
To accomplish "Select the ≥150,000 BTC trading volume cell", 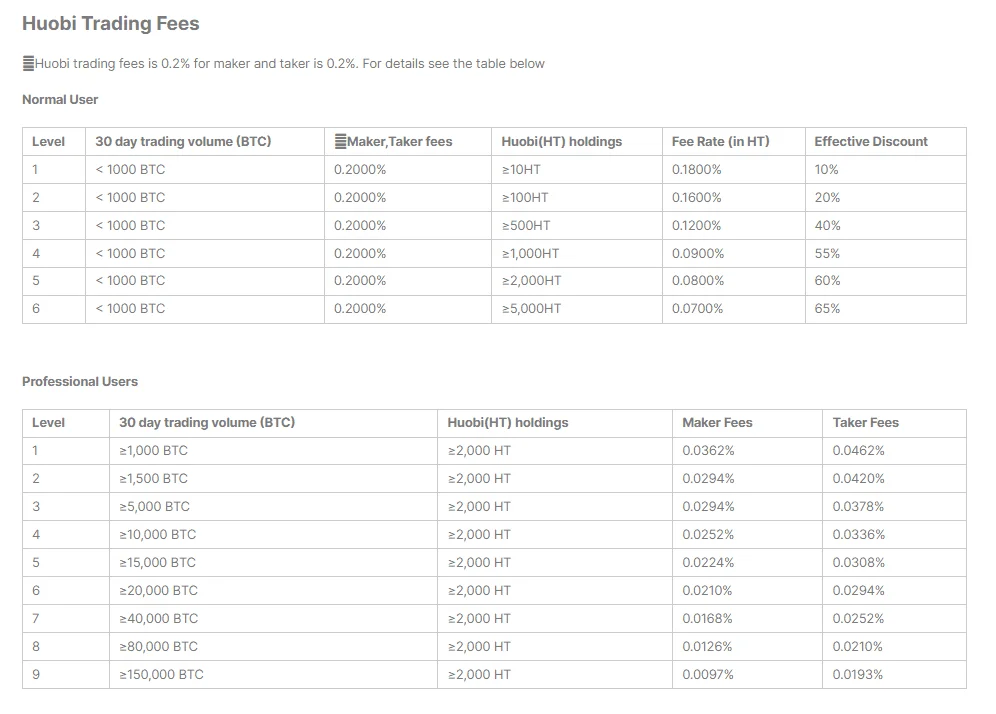I will (161, 675).
